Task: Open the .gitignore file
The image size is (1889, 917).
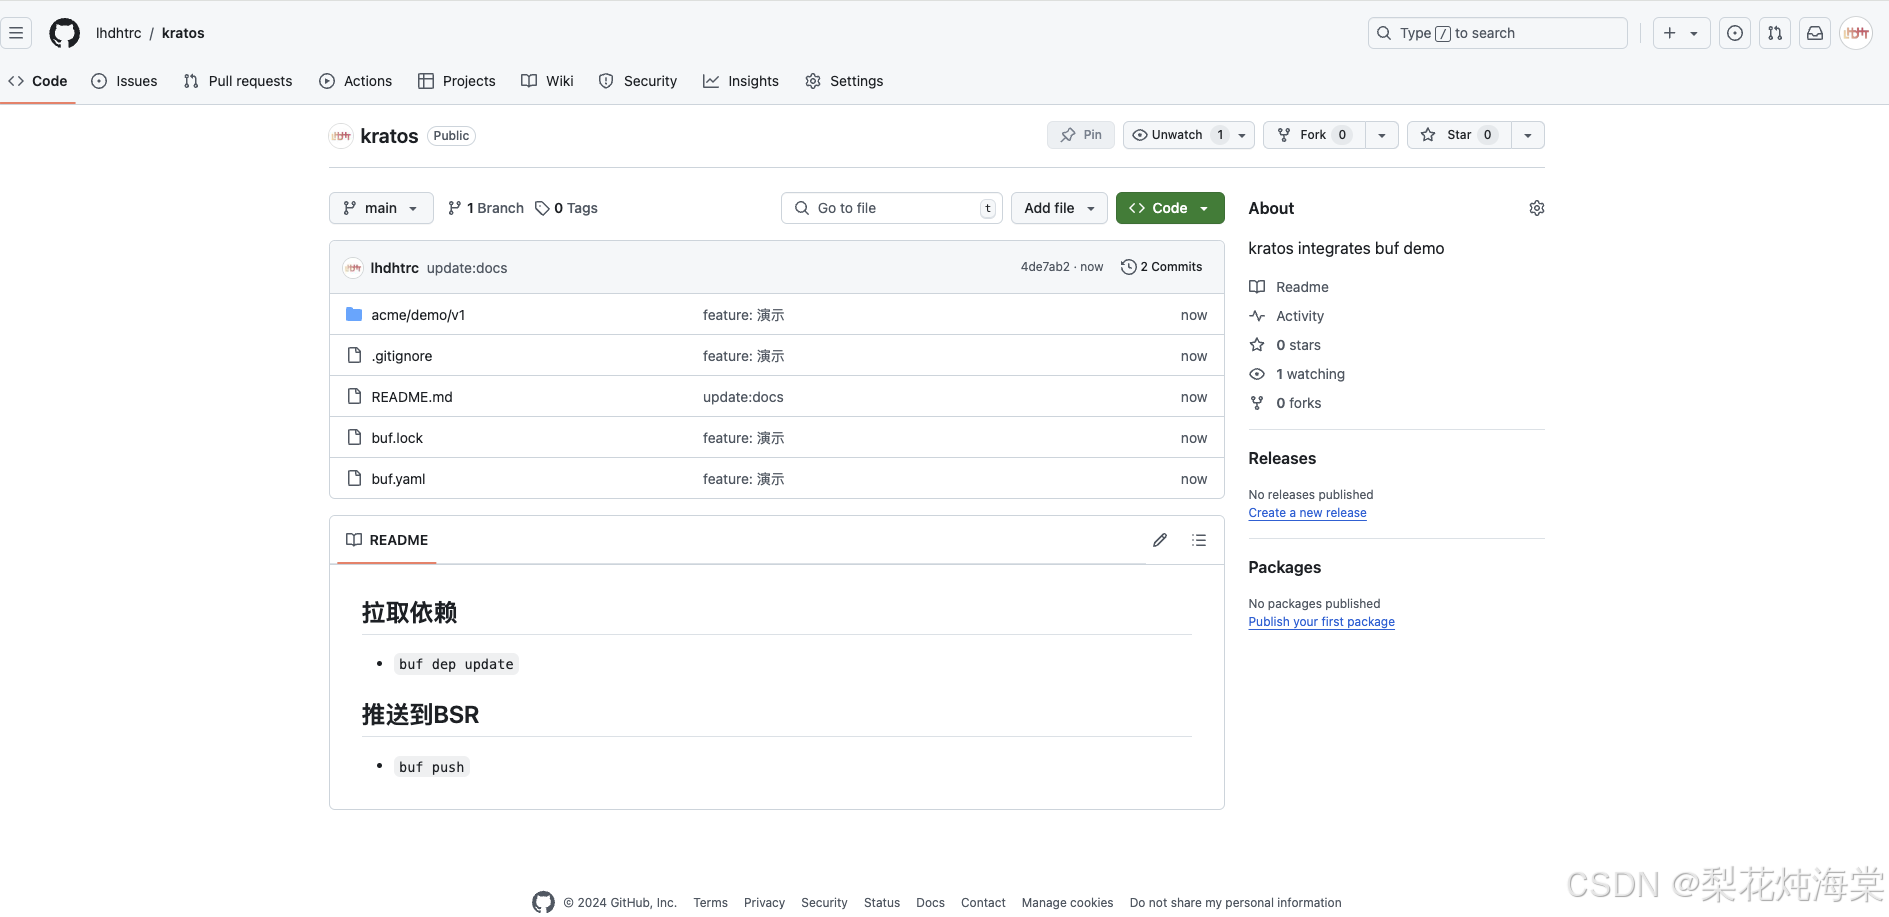Action: (401, 356)
